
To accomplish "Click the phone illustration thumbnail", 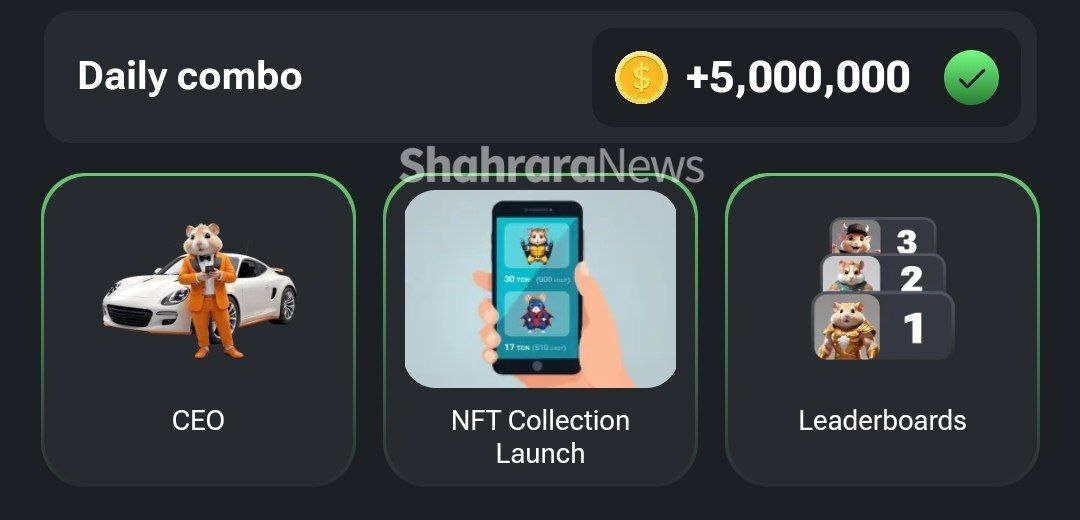I will pos(541,289).
